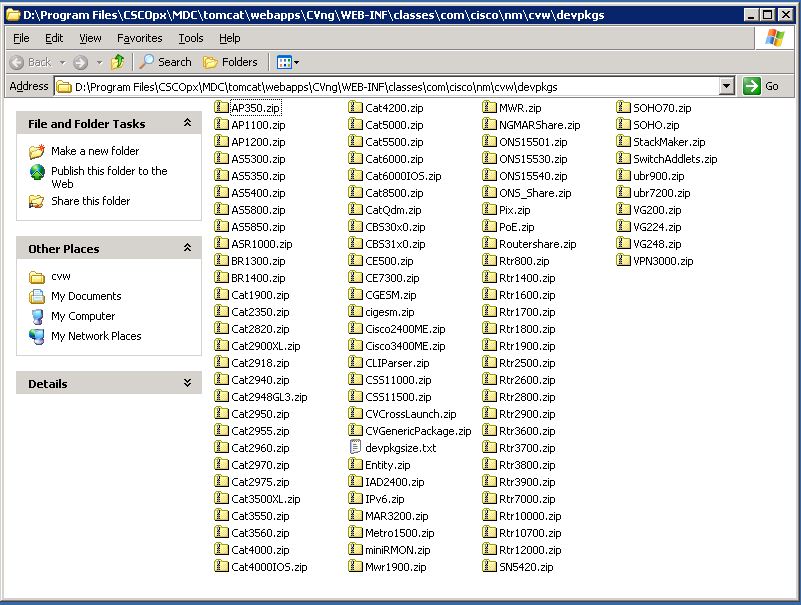Select the VPN3000.zip file icon
The width and height of the screenshot is (801, 605).
(x=623, y=260)
